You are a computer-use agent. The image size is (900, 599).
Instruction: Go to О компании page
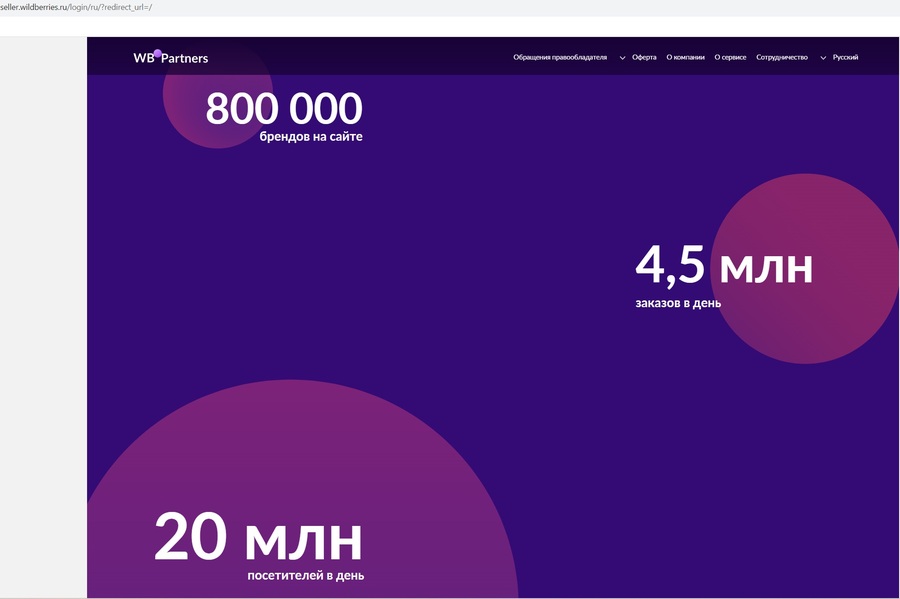click(685, 57)
